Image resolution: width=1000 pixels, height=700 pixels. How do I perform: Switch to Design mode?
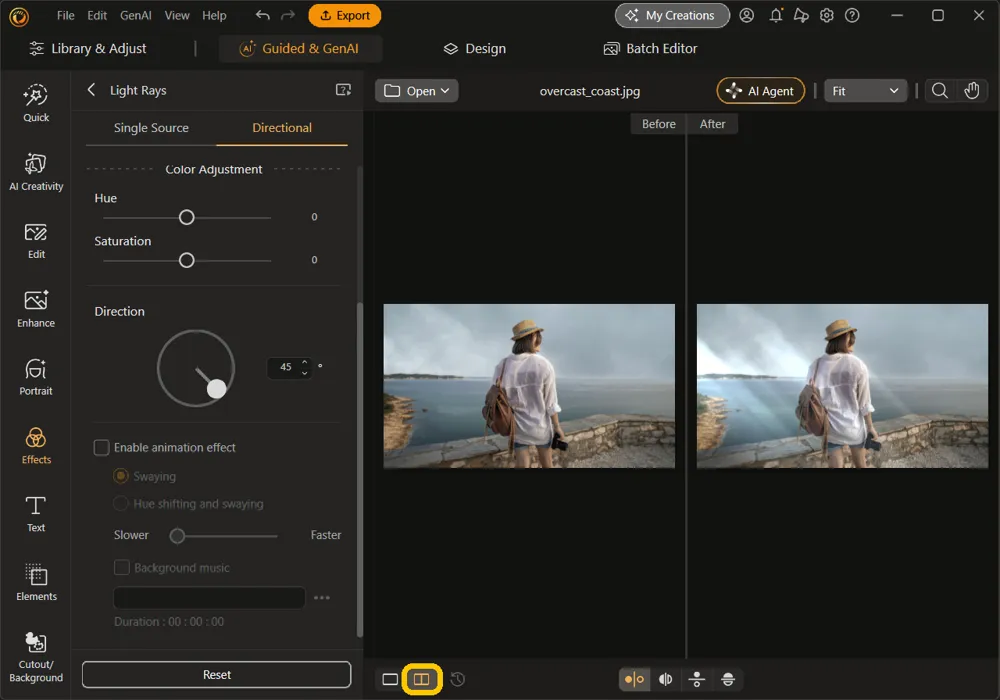(x=474, y=48)
